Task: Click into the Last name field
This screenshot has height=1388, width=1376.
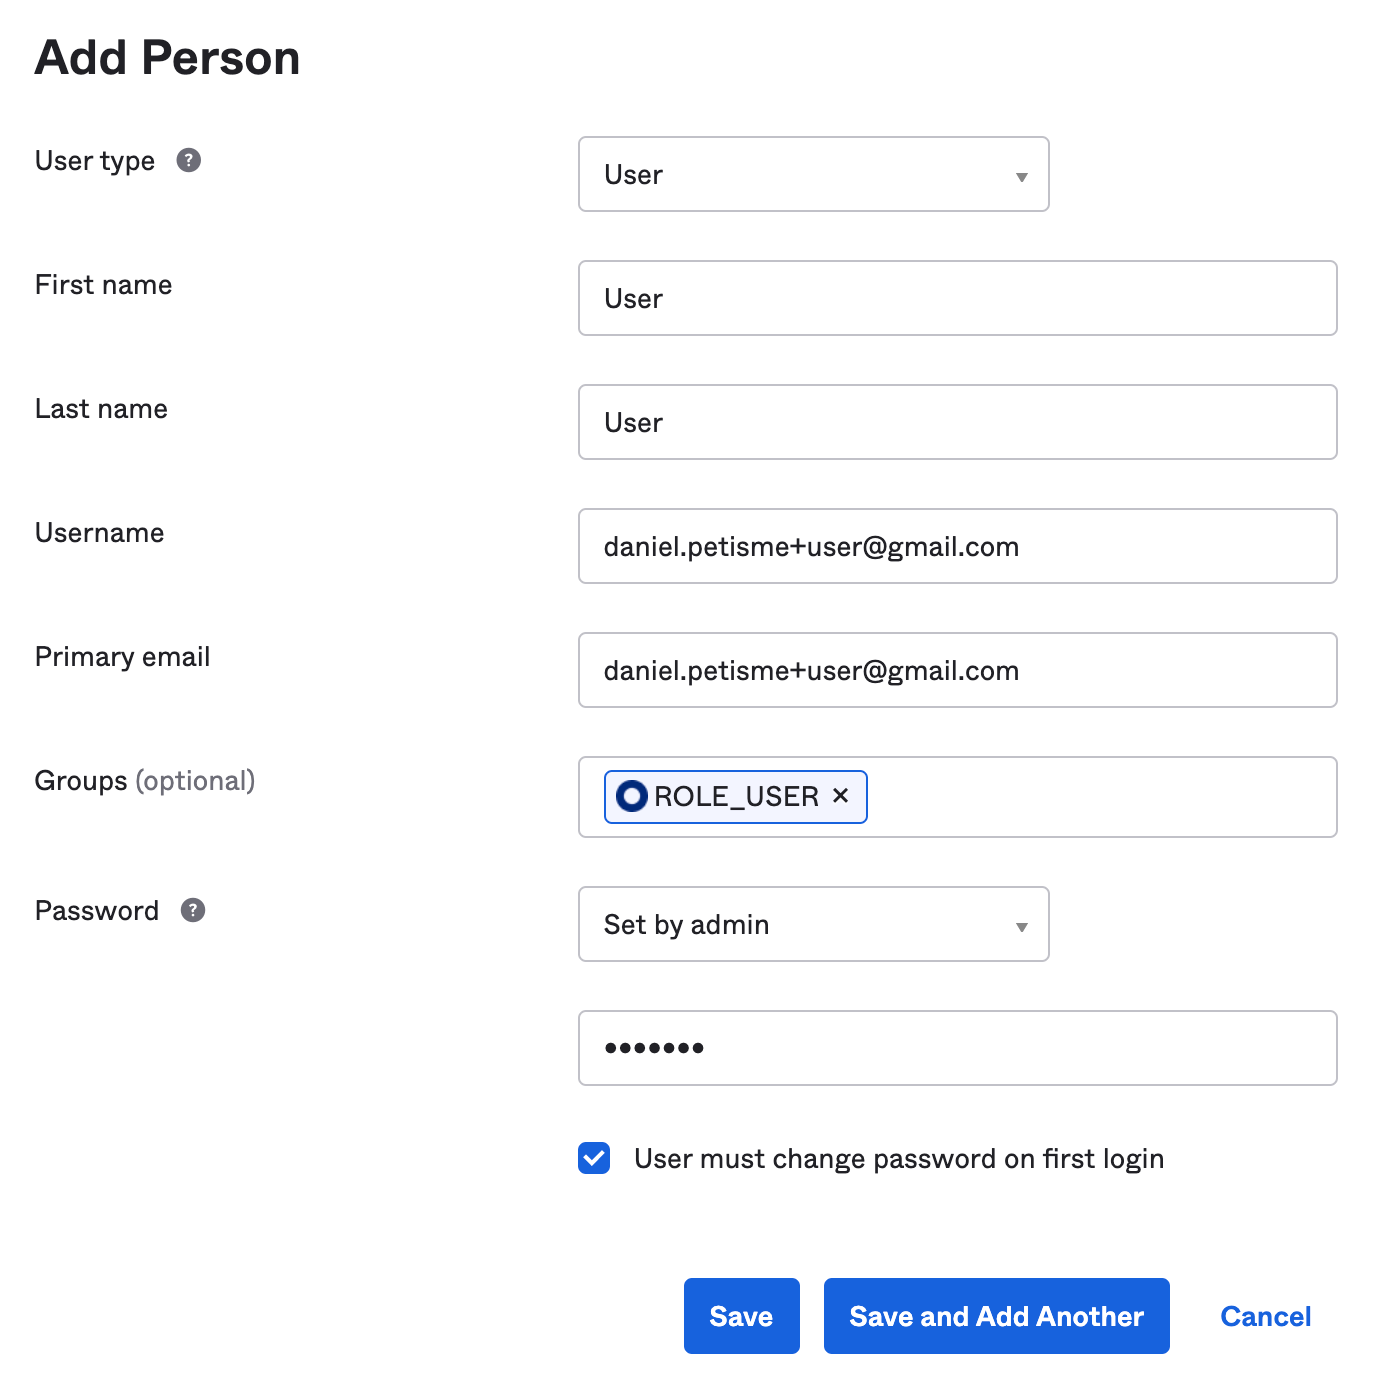Action: click(957, 423)
